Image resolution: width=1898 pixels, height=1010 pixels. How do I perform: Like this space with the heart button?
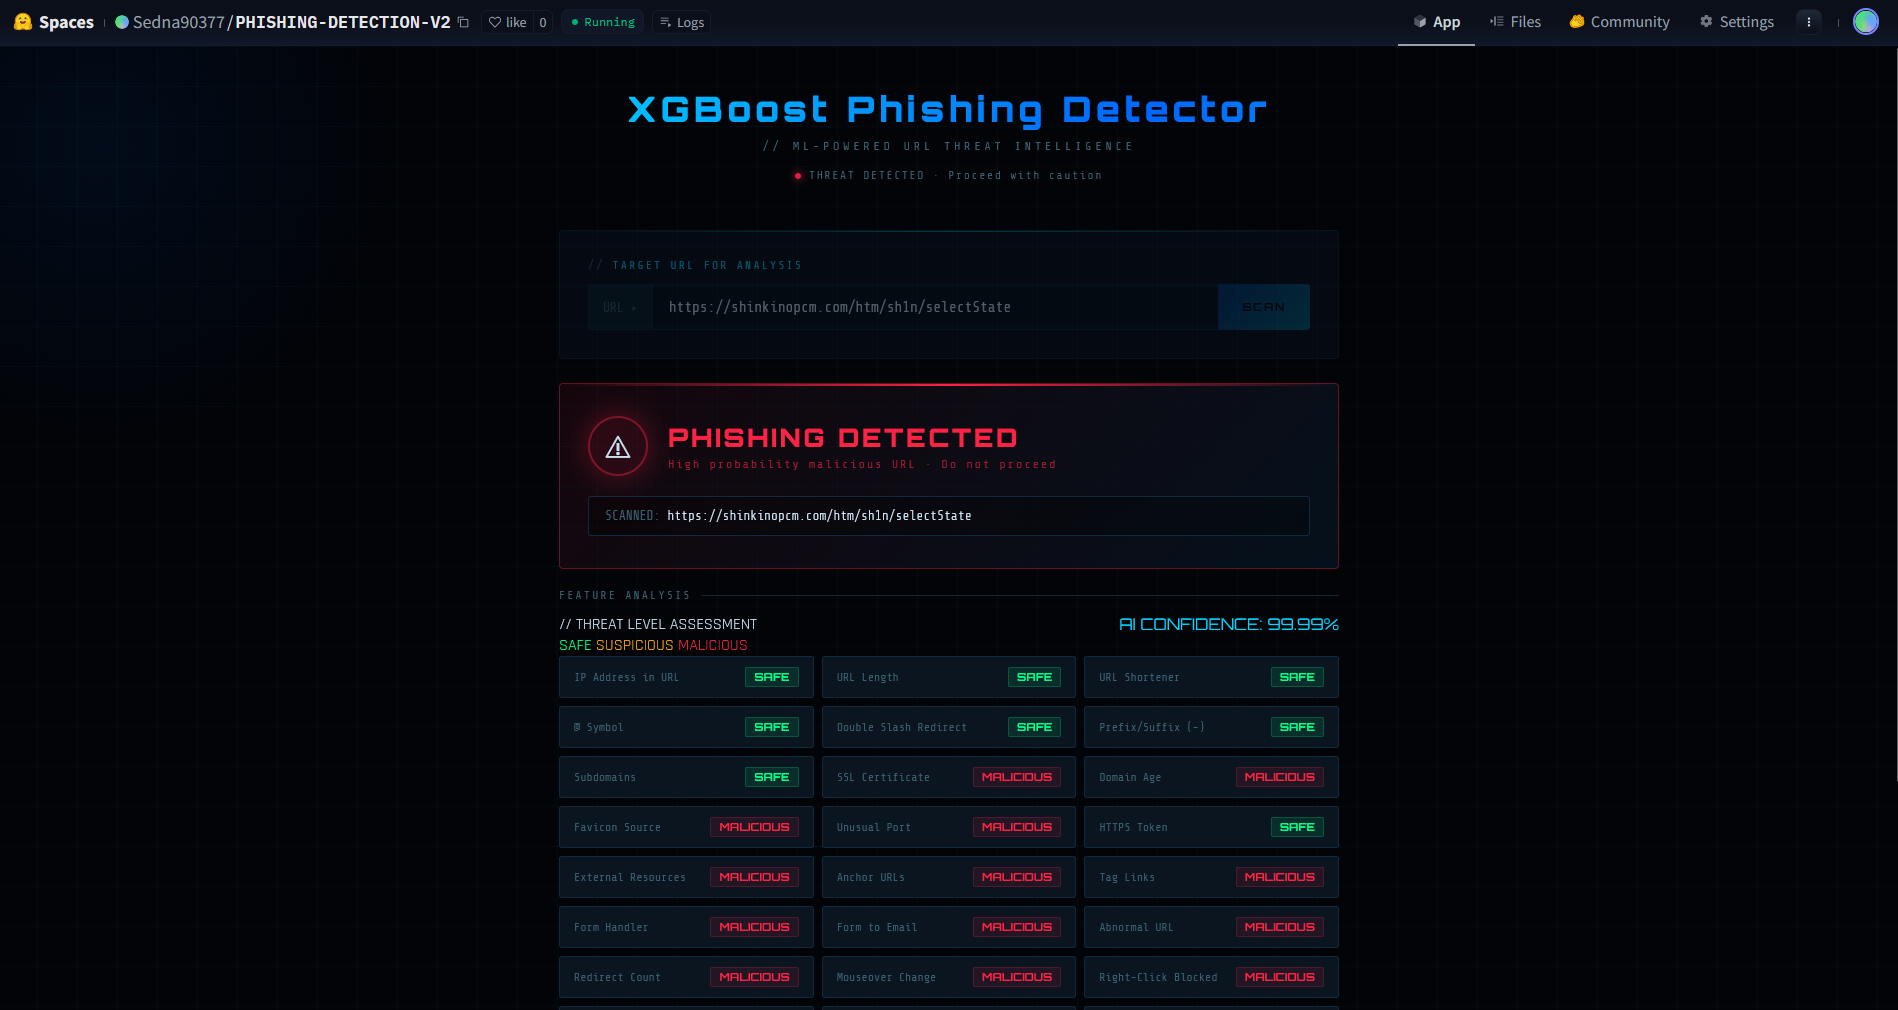pos(507,22)
